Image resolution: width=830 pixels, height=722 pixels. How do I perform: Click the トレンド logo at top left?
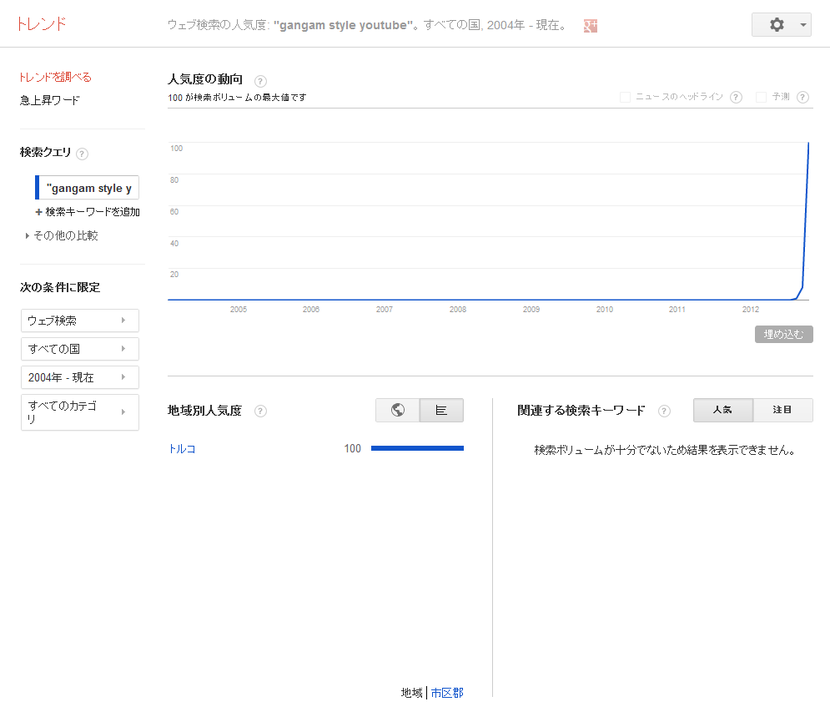click(x=41, y=24)
